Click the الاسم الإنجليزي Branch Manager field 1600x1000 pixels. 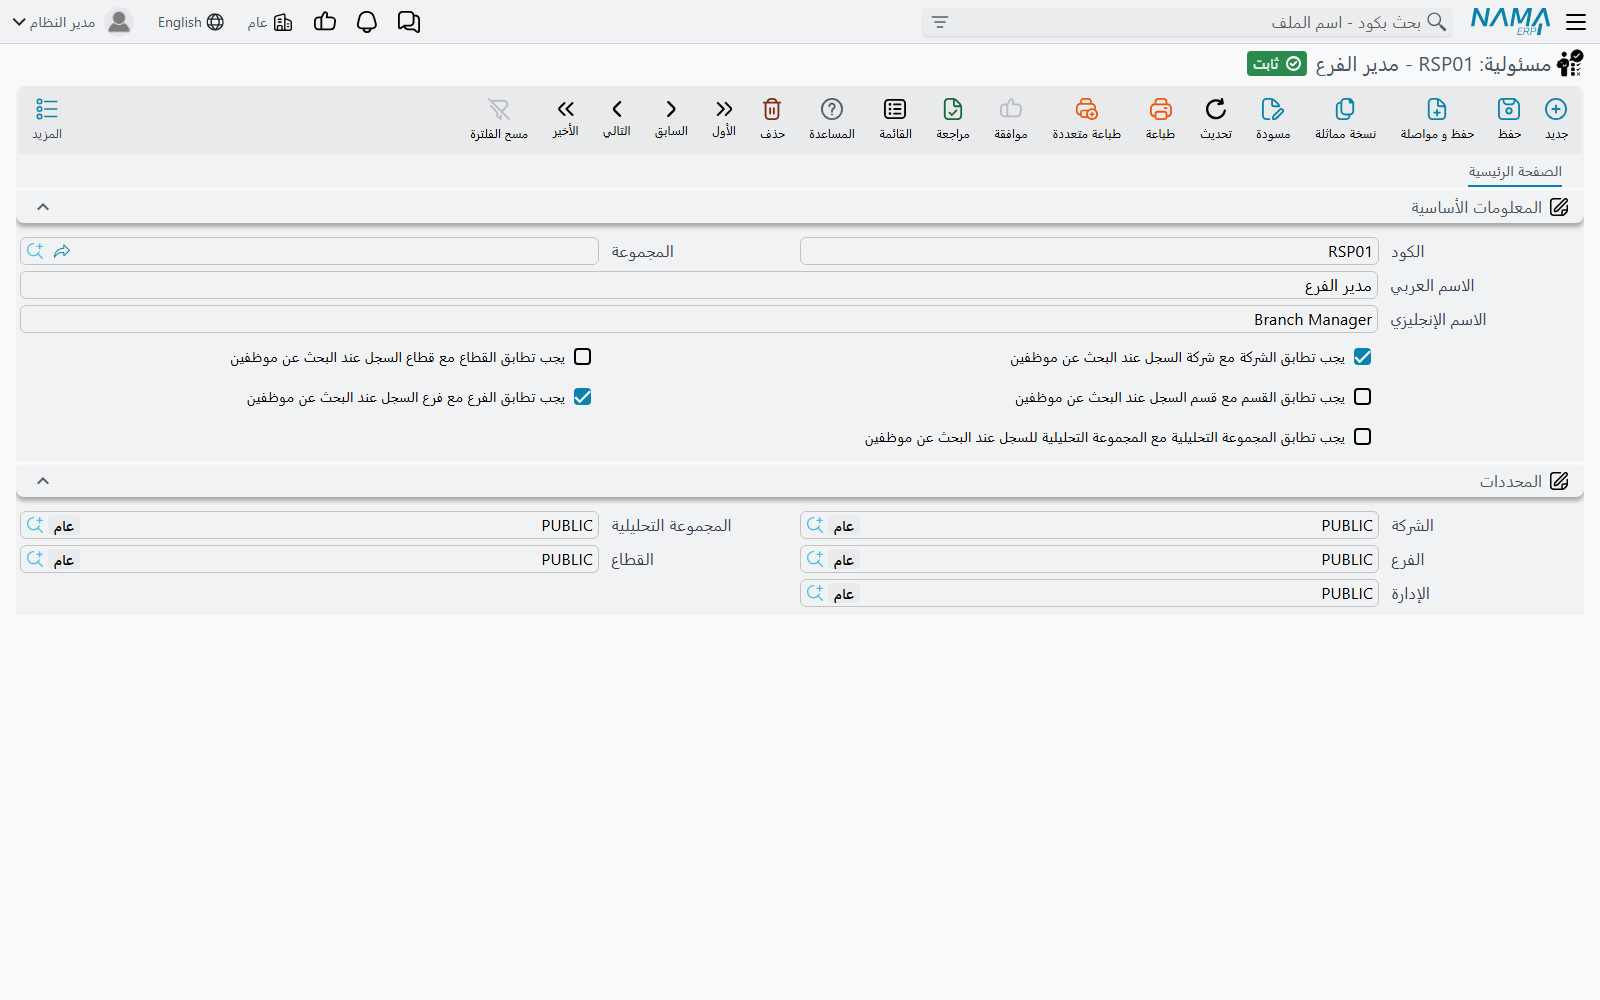pos(699,319)
